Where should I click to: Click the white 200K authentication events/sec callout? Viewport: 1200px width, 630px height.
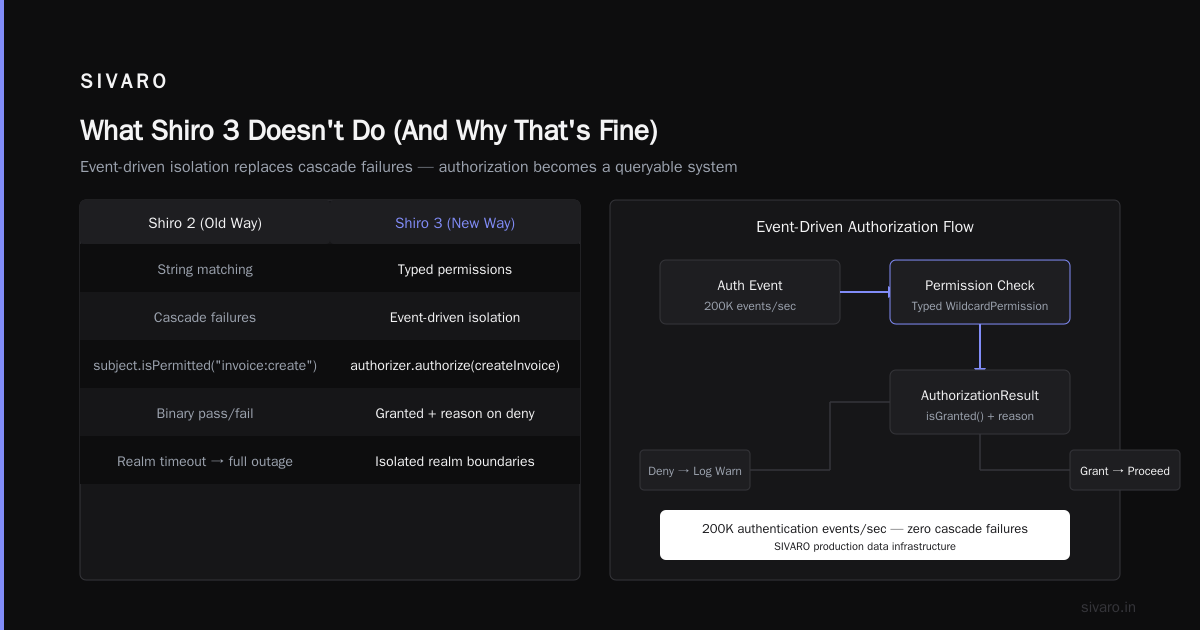coord(865,535)
